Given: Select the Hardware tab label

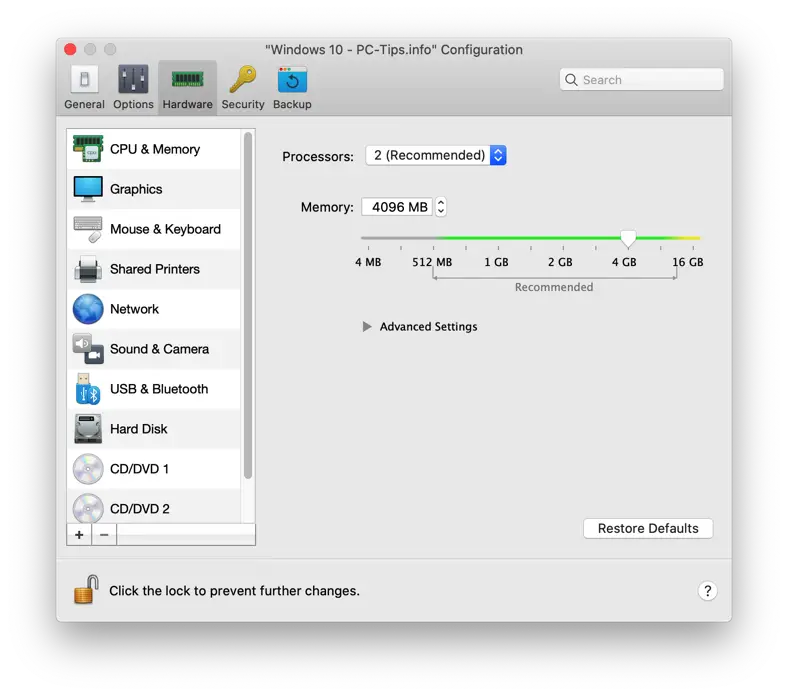Looking at the screenshot, I should point(187,104).
